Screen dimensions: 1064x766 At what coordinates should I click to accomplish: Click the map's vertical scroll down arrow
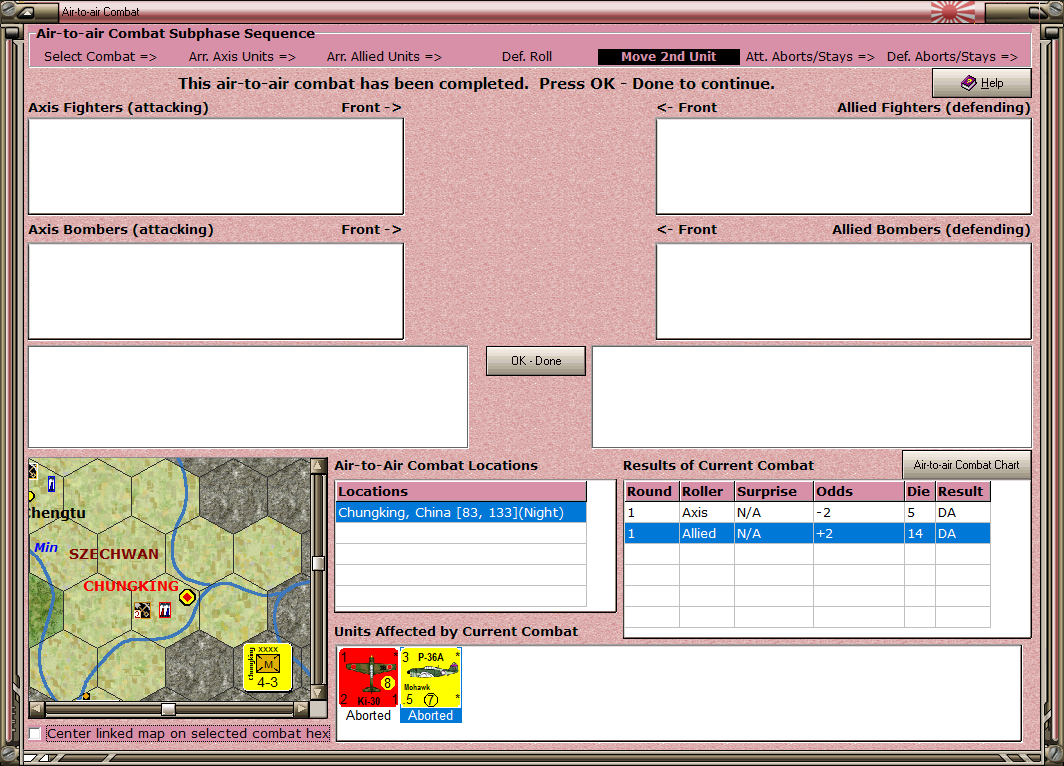[x=318, y=693]
